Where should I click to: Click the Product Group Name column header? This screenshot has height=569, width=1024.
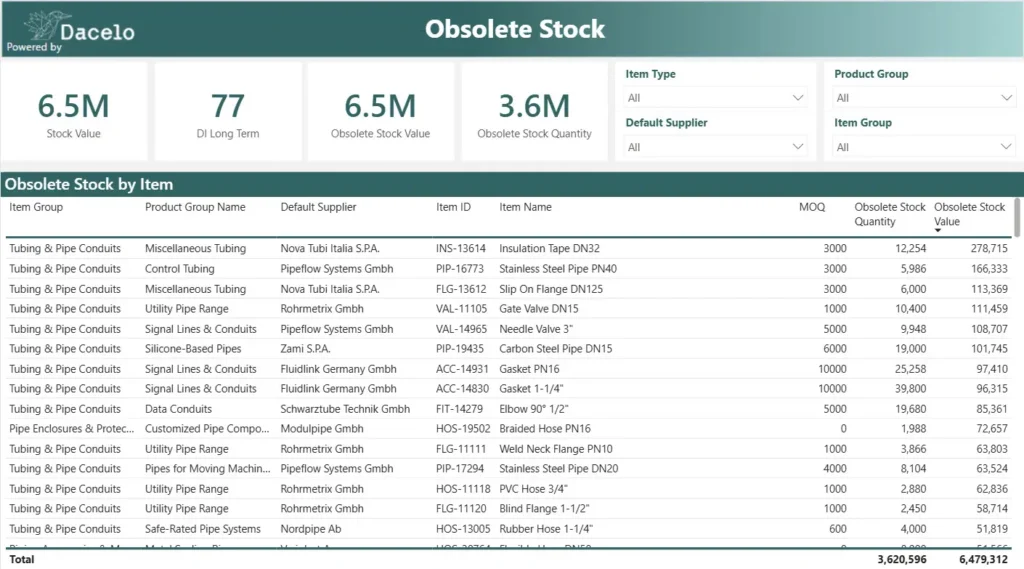click(x=194, y=208)
